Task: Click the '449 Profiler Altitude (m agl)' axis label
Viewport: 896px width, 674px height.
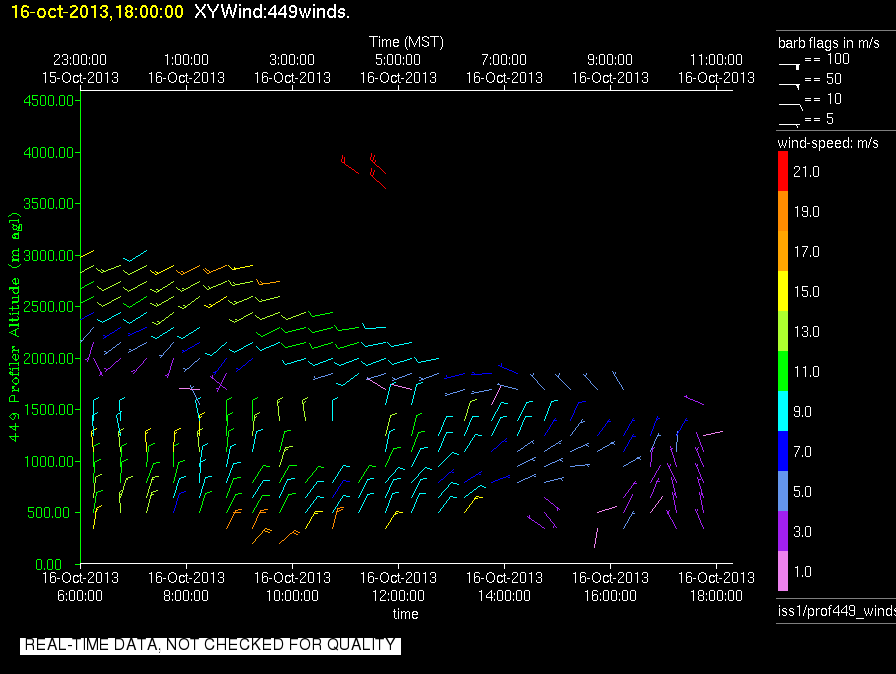Action: pyautogui.click(x=14, y=327)
